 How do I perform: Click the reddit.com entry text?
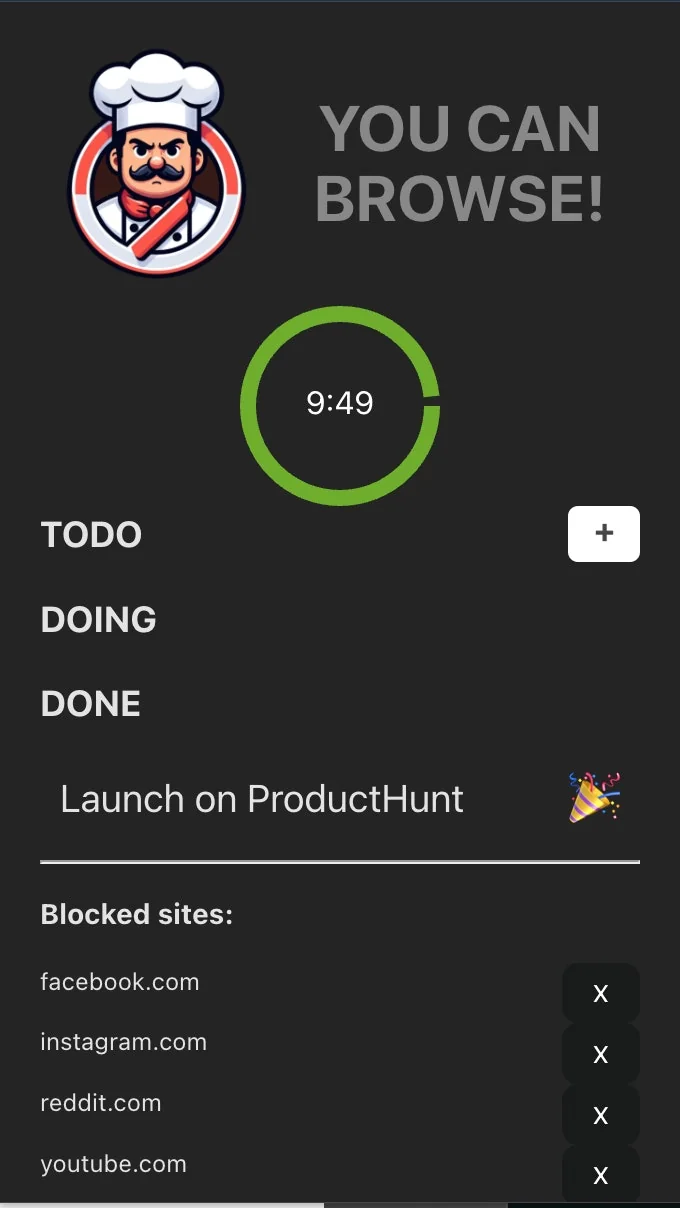100,1103
